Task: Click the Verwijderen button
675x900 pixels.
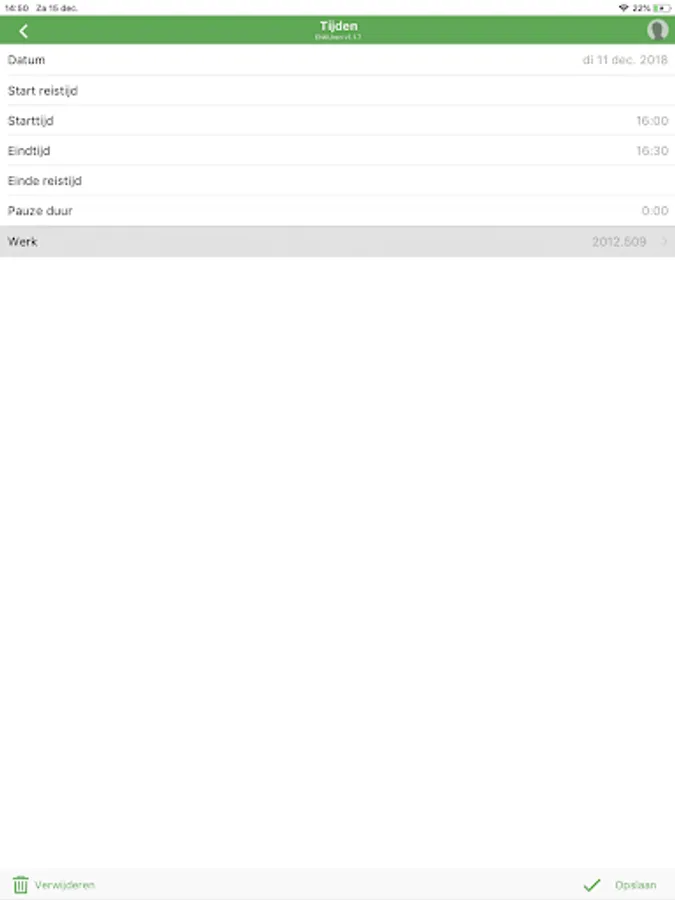Action: pos(54,885)
